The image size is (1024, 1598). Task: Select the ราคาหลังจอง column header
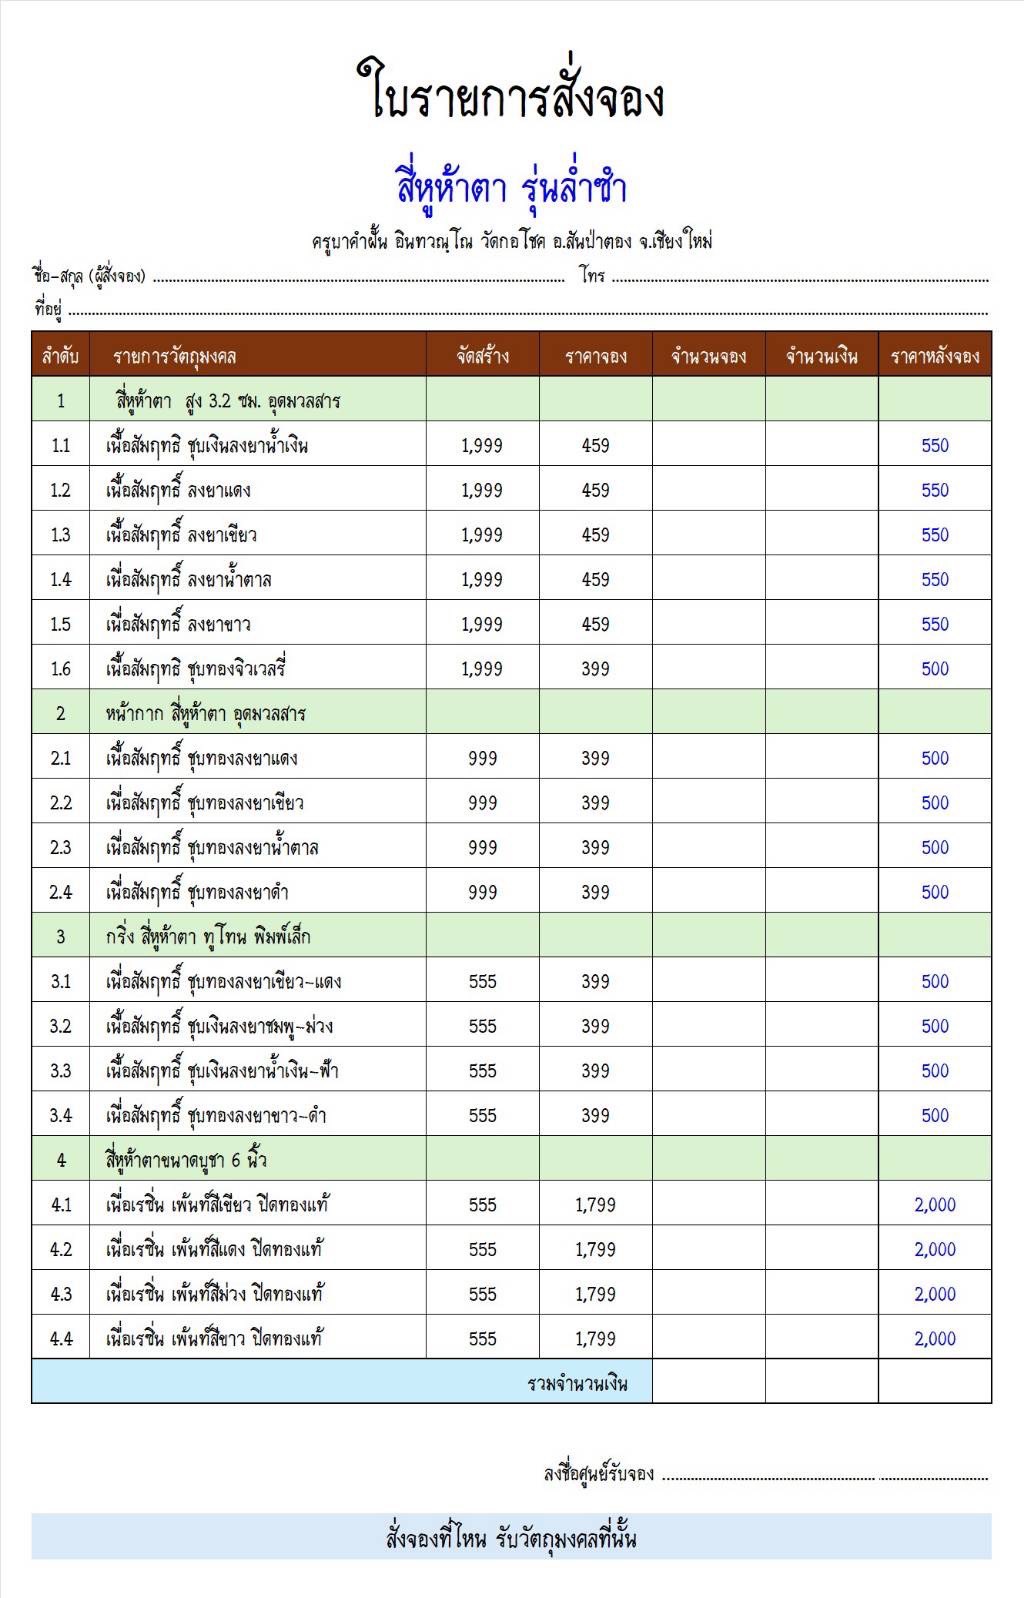tap(934, 356)
